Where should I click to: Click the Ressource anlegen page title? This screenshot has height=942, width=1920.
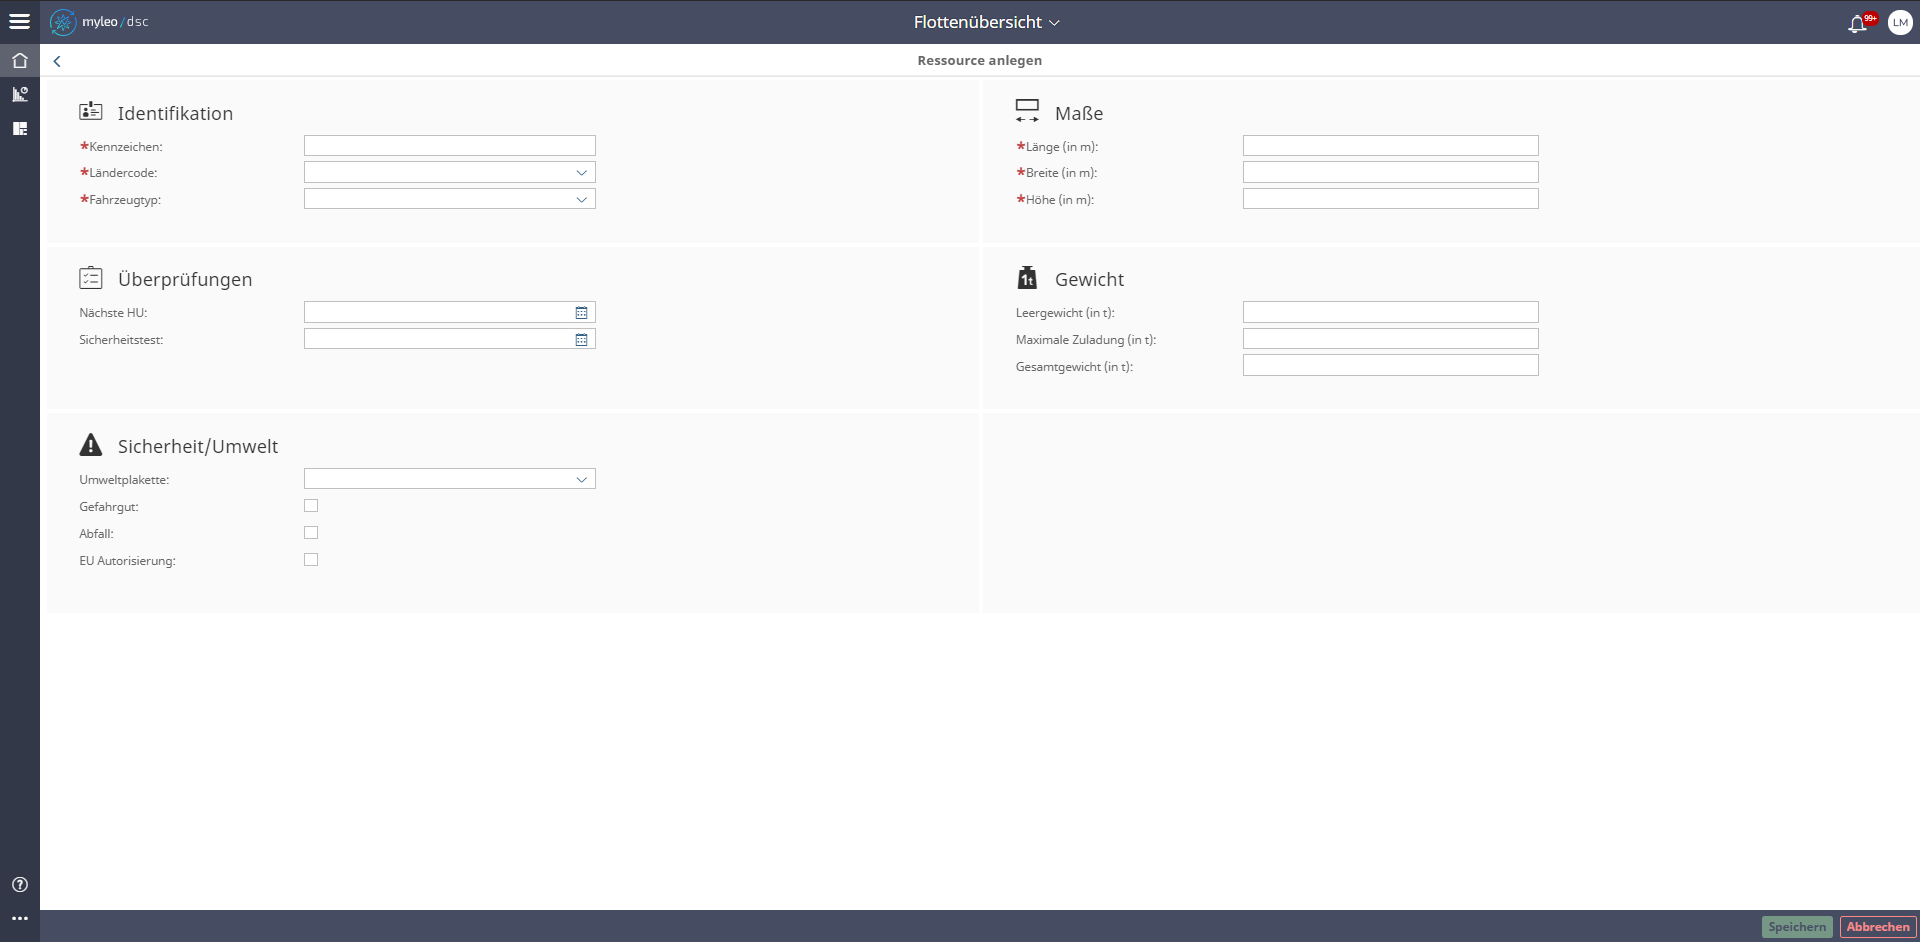pos(979,60)
